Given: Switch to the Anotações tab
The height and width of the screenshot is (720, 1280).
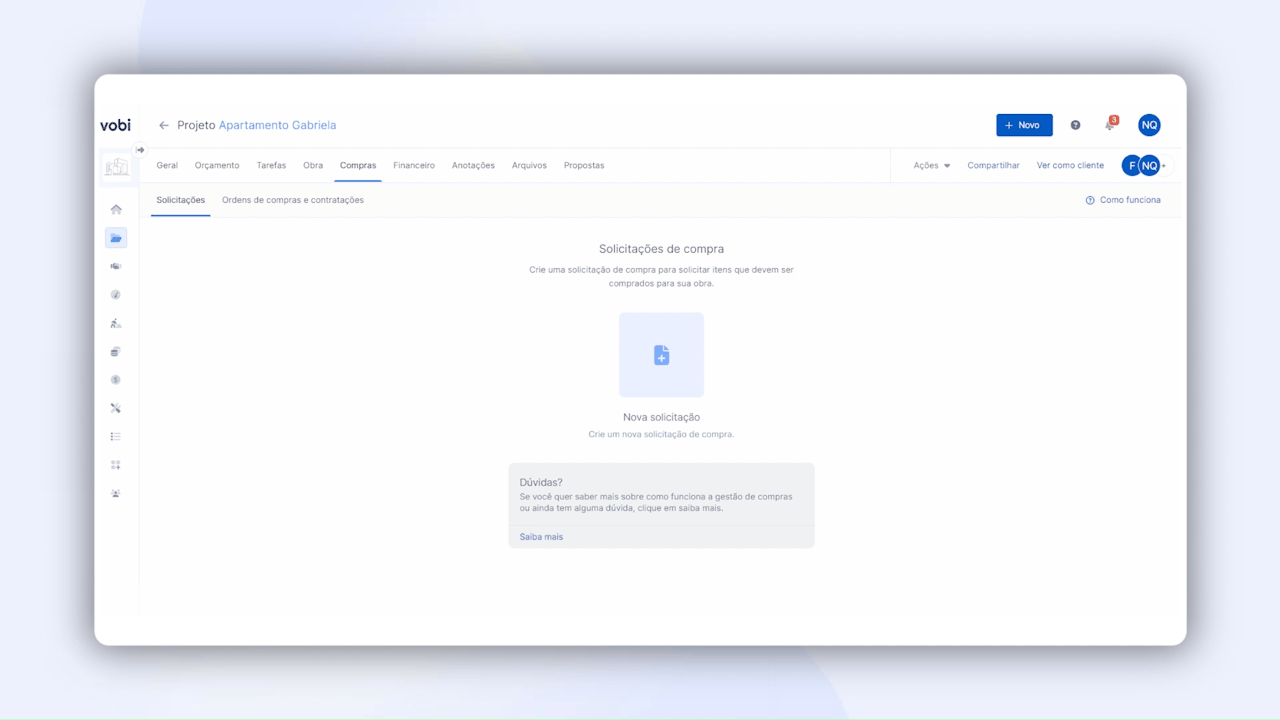Looking at the screenshot, I should [473, 165].
